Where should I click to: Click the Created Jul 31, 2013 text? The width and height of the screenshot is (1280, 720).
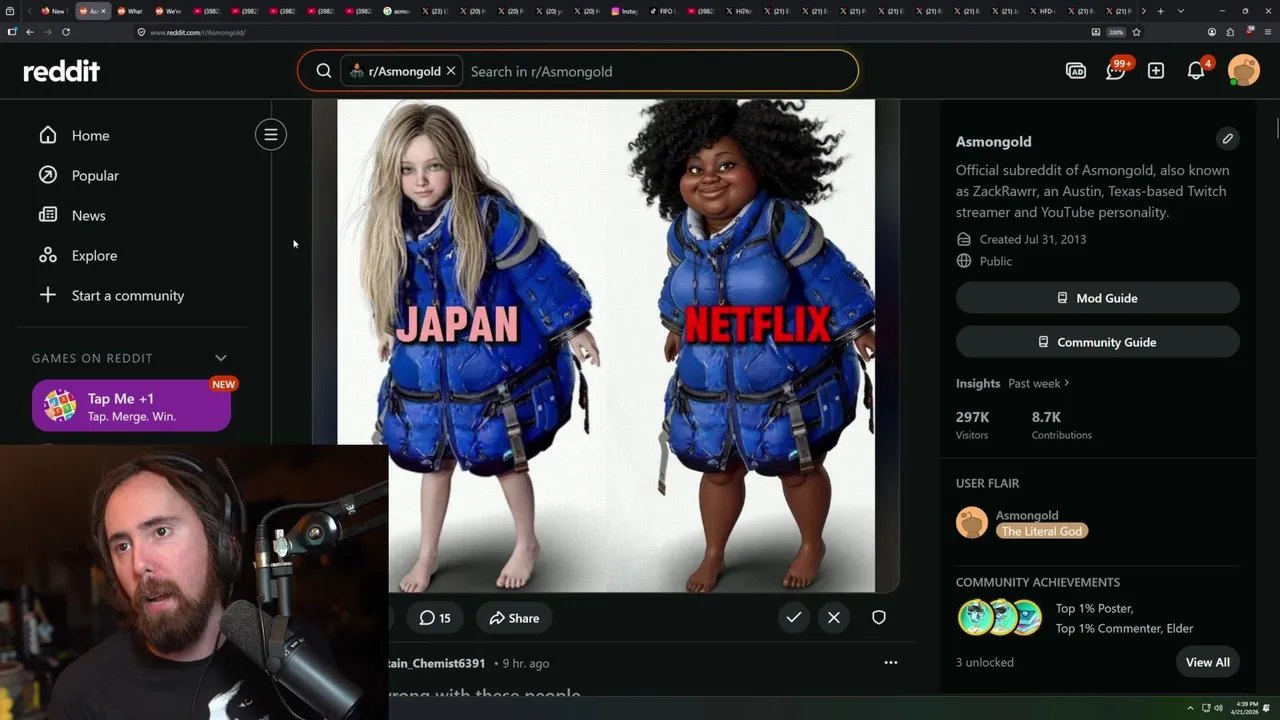[1032, 239]
